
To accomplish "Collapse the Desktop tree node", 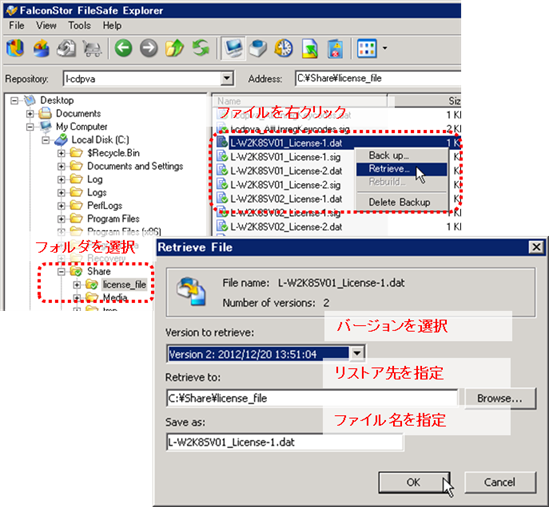I will point(14,101).
